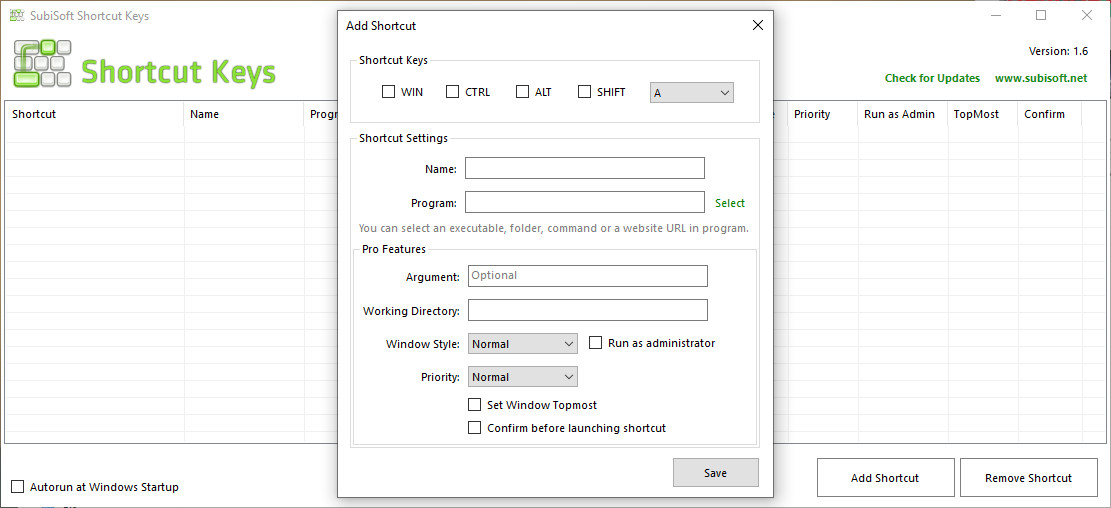Click the Name text field

[x=584, y=168]
